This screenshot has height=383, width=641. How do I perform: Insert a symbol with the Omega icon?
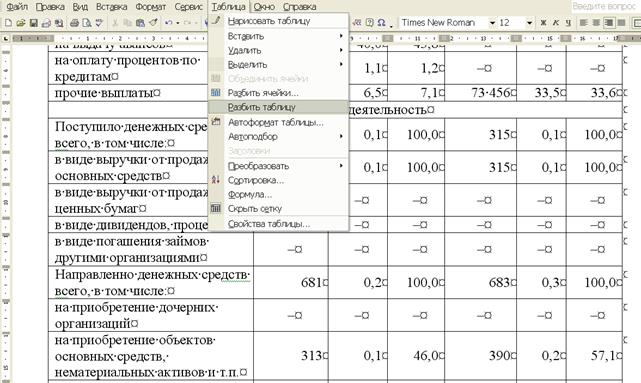click(381, 22)
